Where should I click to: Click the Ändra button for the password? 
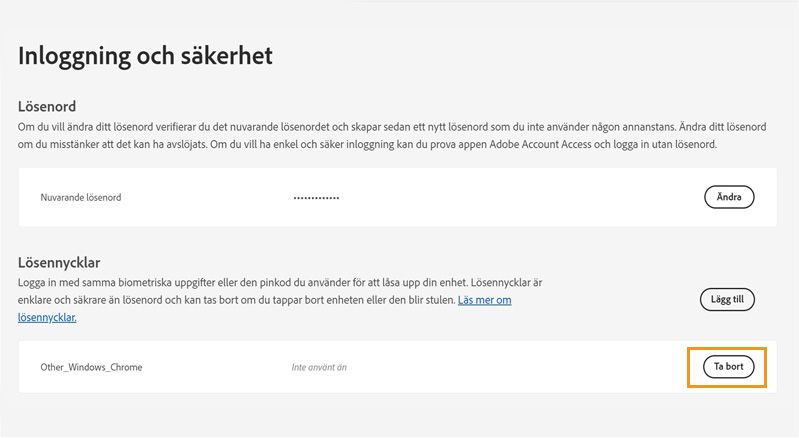click(x=728, y=197)
